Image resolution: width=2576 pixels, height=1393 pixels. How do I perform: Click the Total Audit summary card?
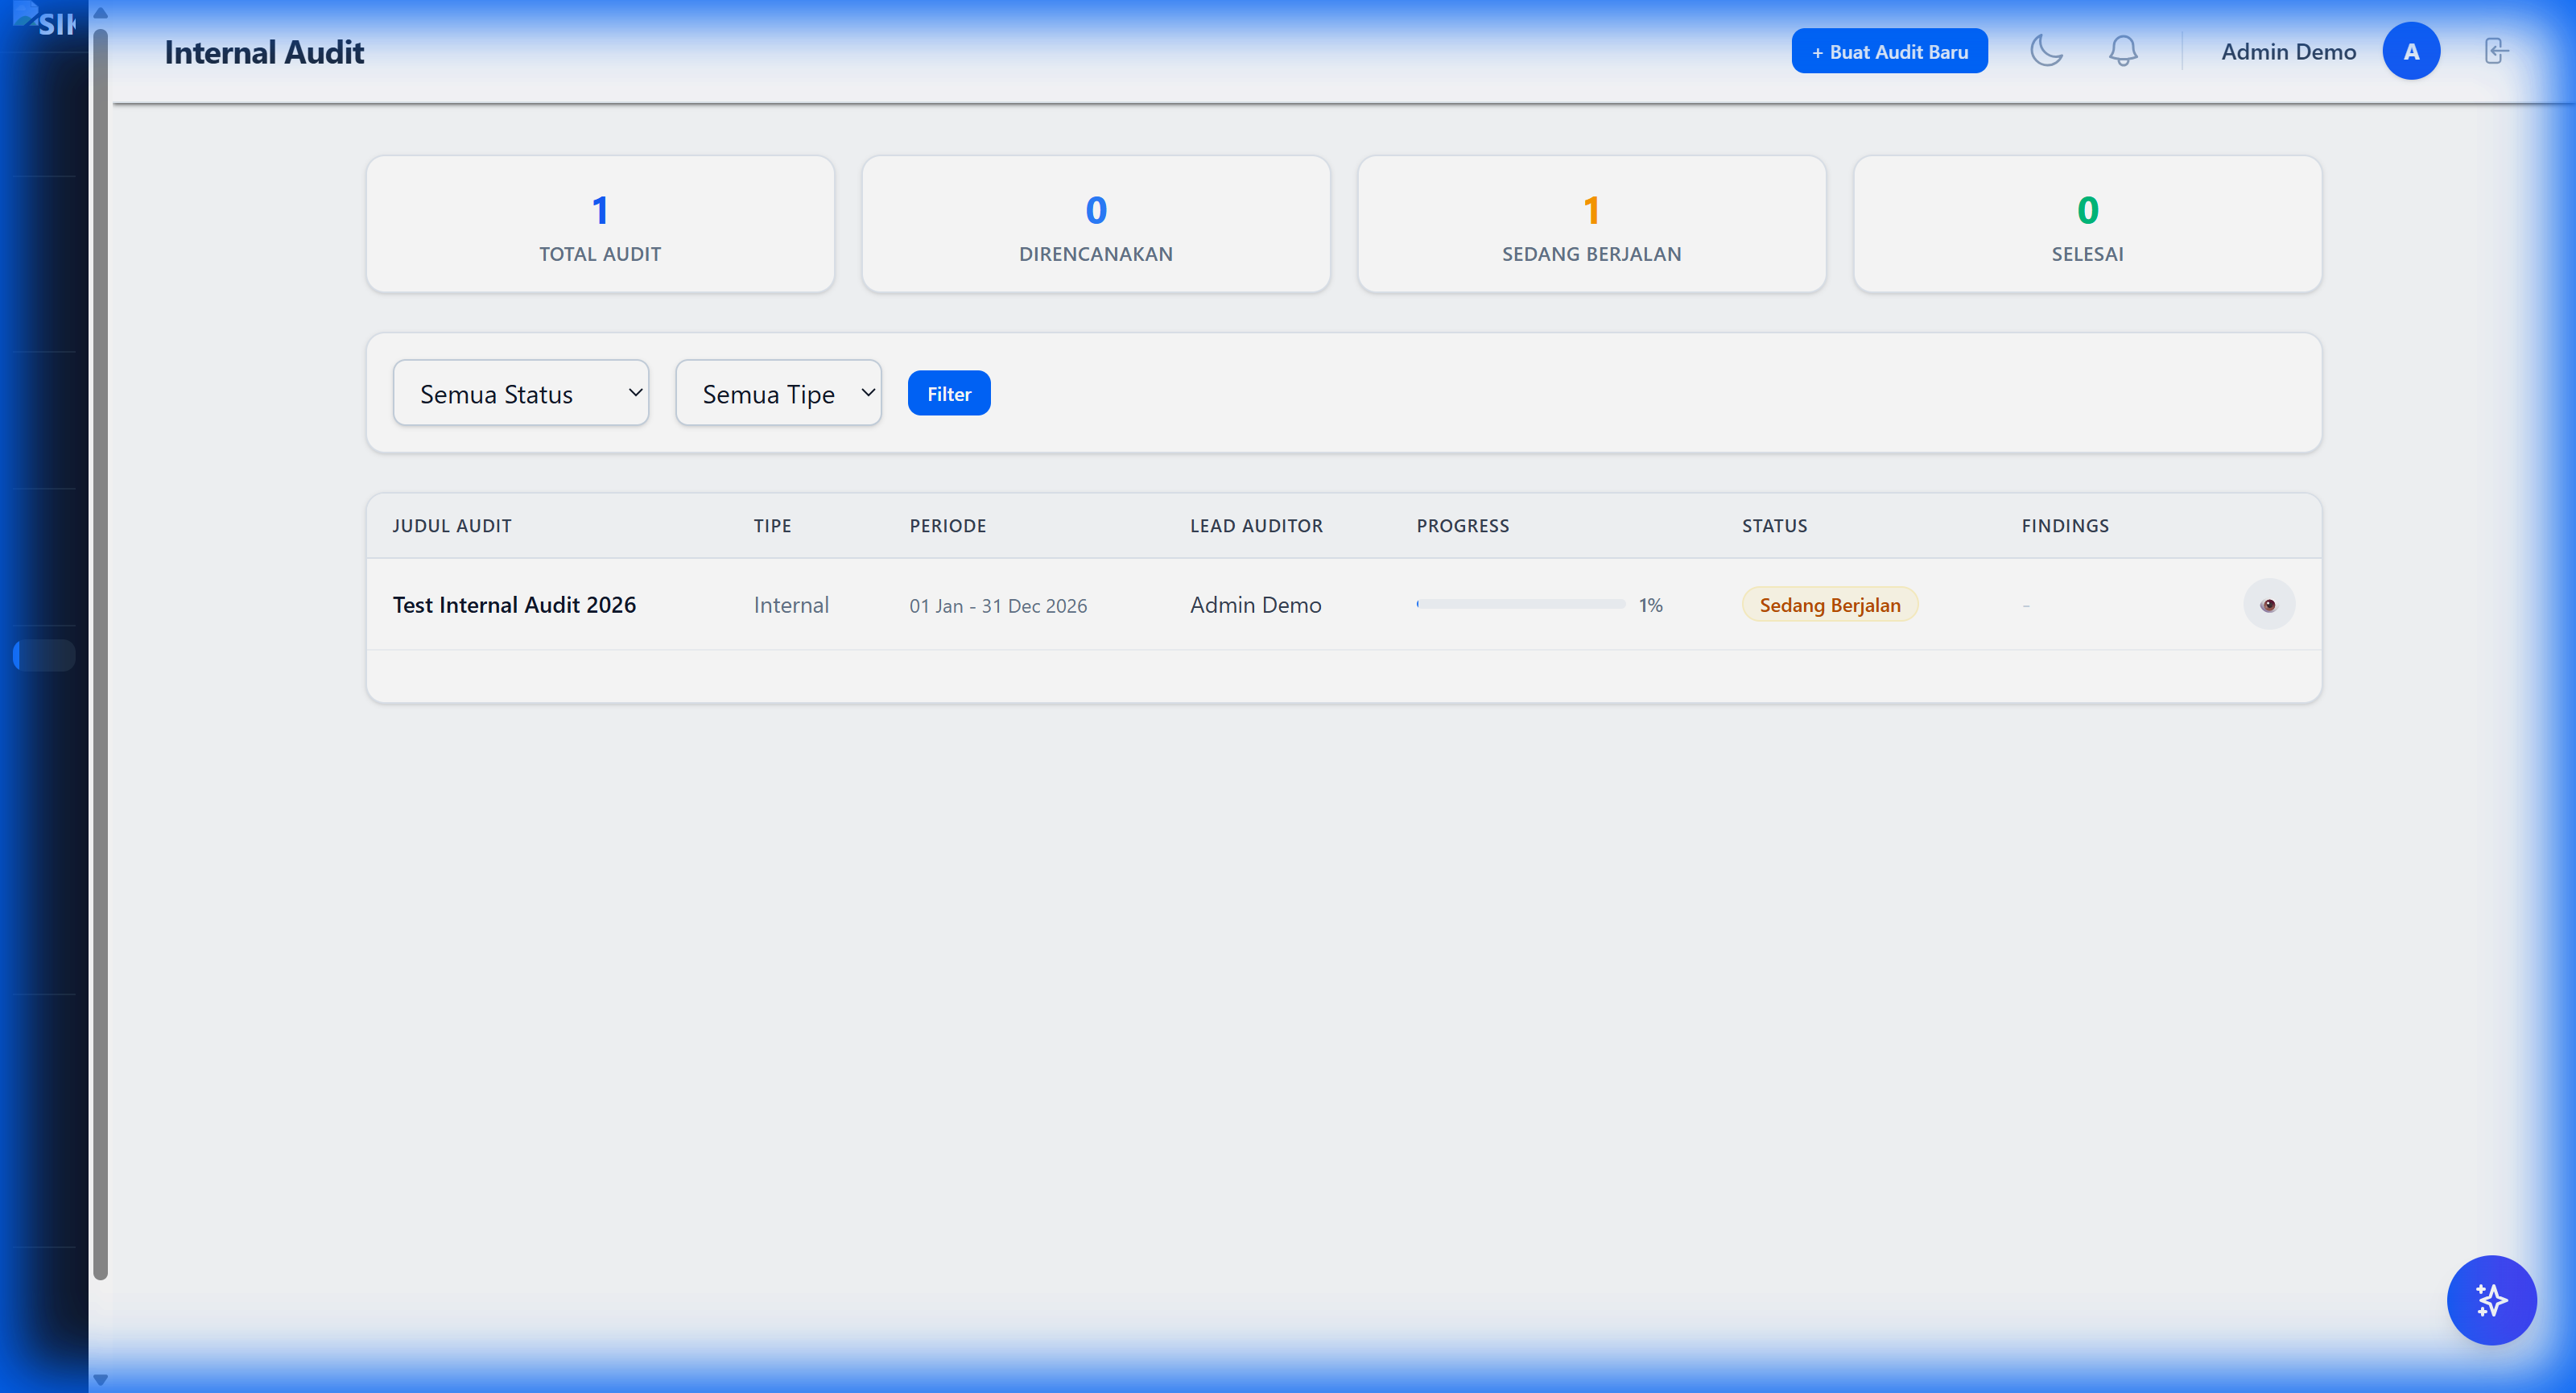[600, 224]
